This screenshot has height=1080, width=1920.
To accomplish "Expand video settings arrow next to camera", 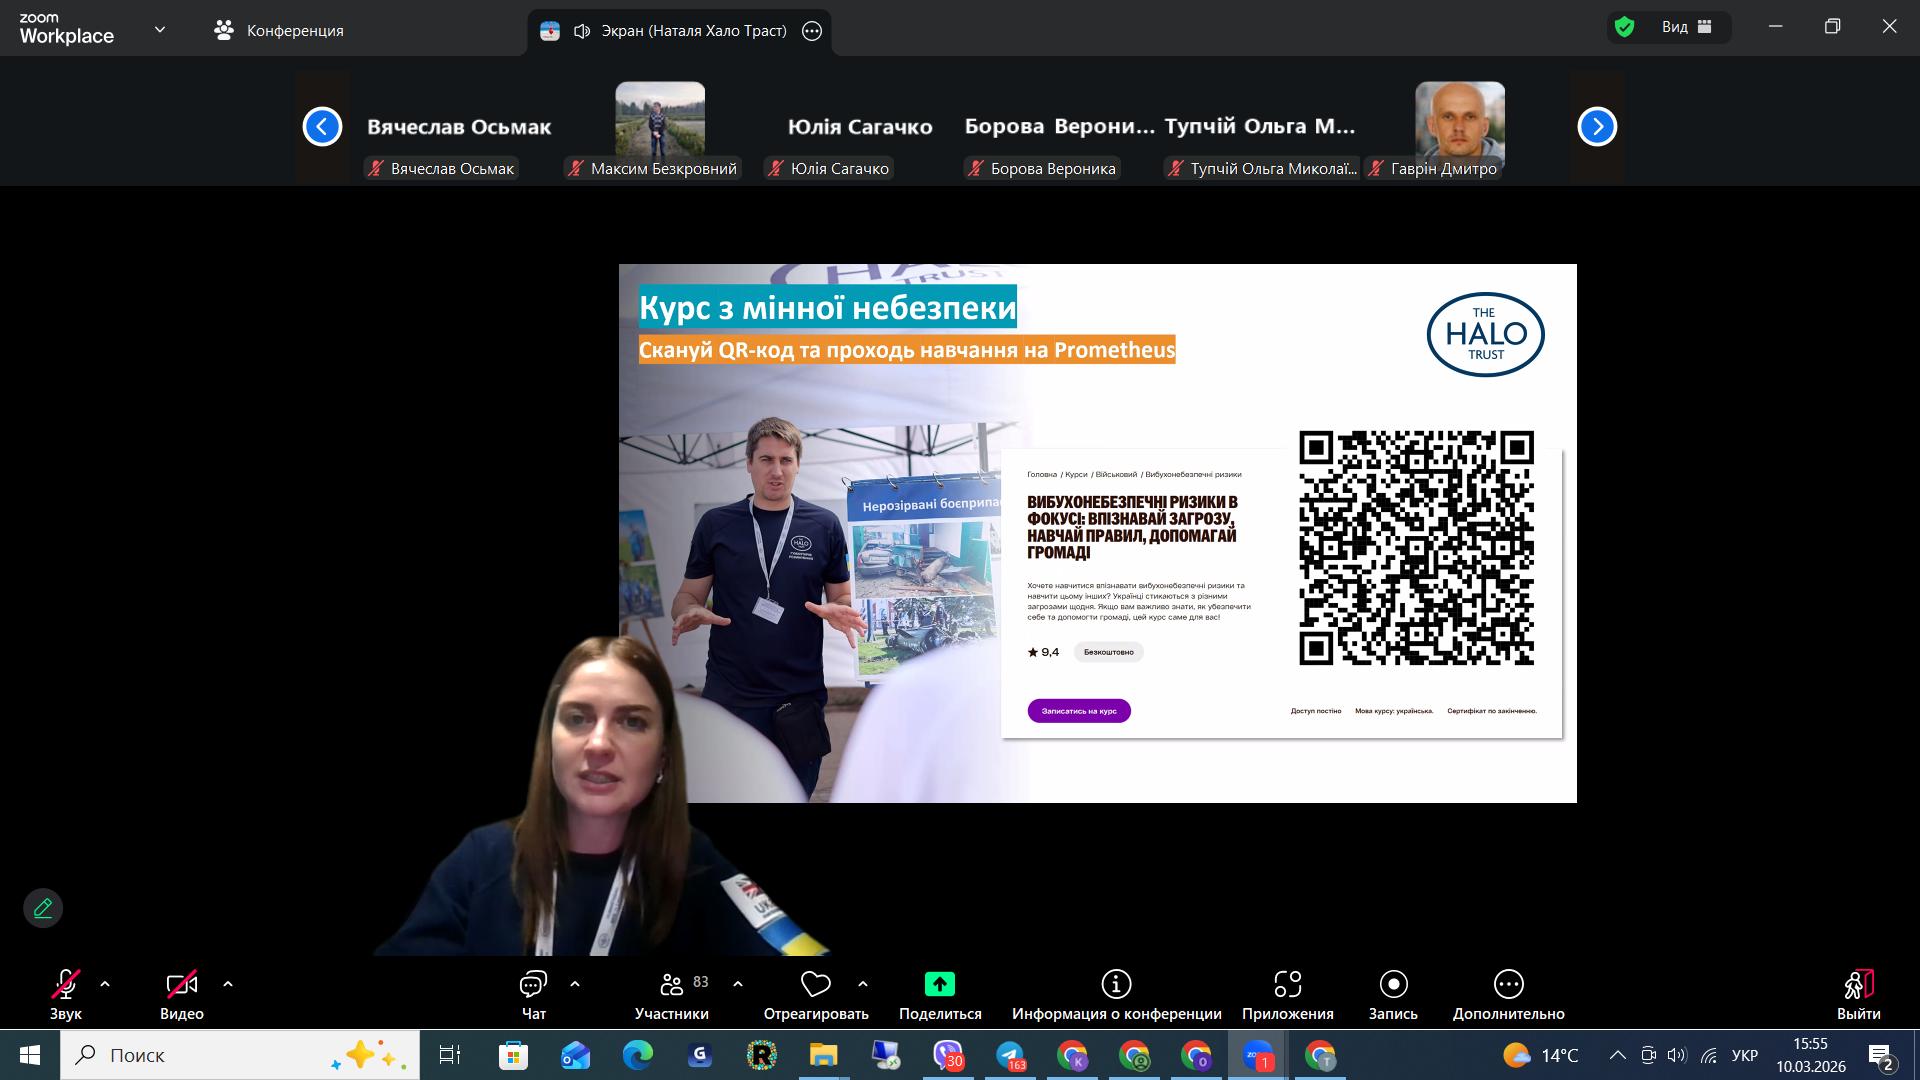I will [x=228, y=984].
